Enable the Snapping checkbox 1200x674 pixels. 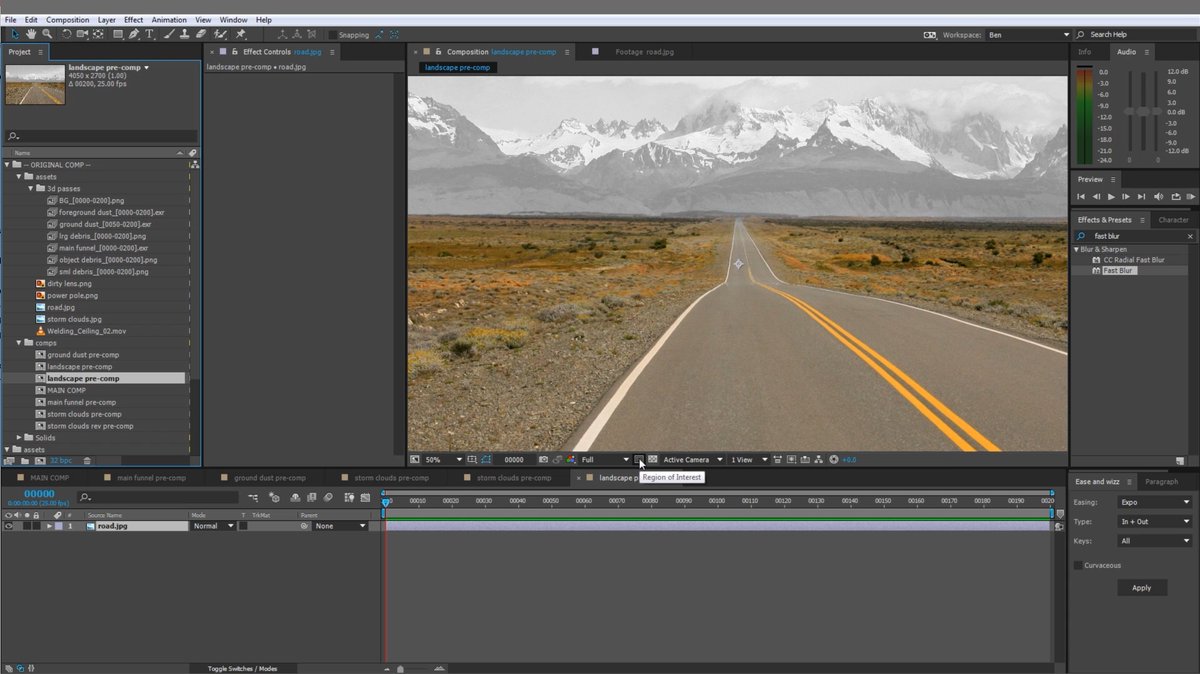tap(333, 35)
